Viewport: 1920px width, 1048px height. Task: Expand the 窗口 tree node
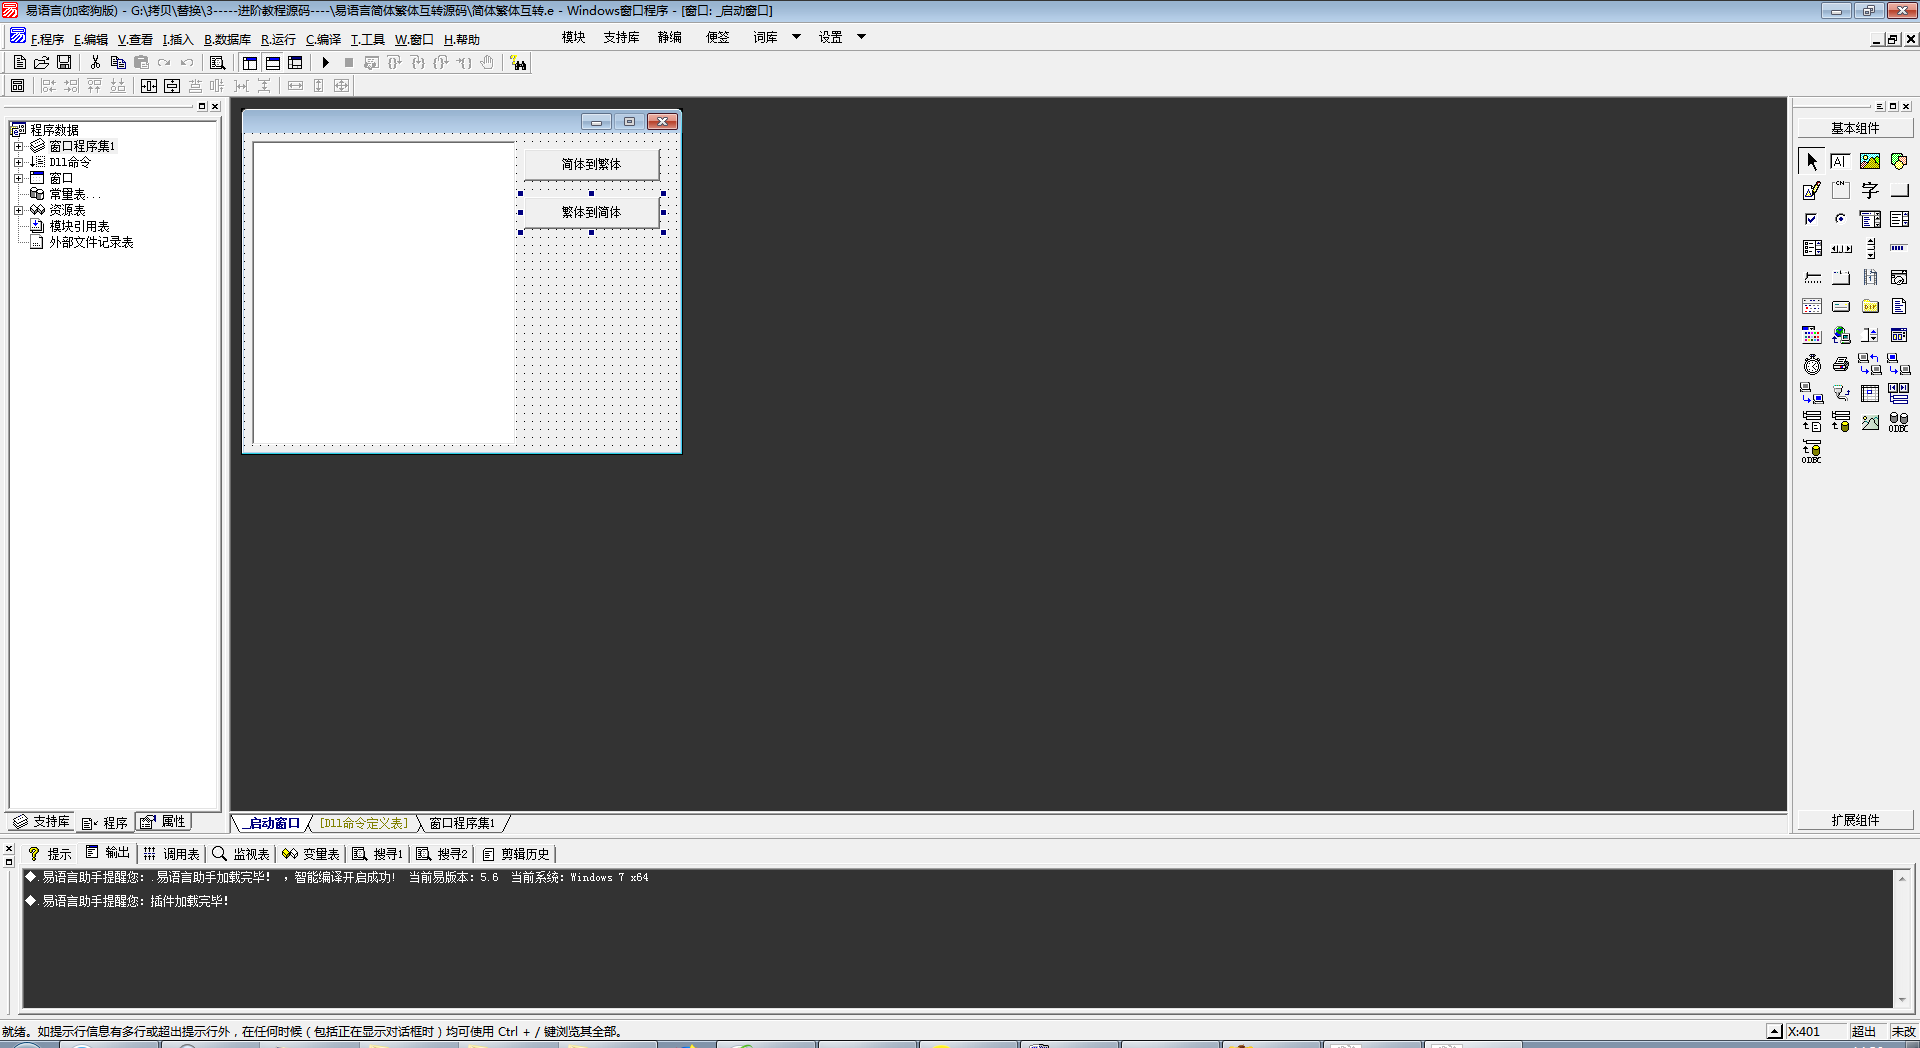(18, 178)
